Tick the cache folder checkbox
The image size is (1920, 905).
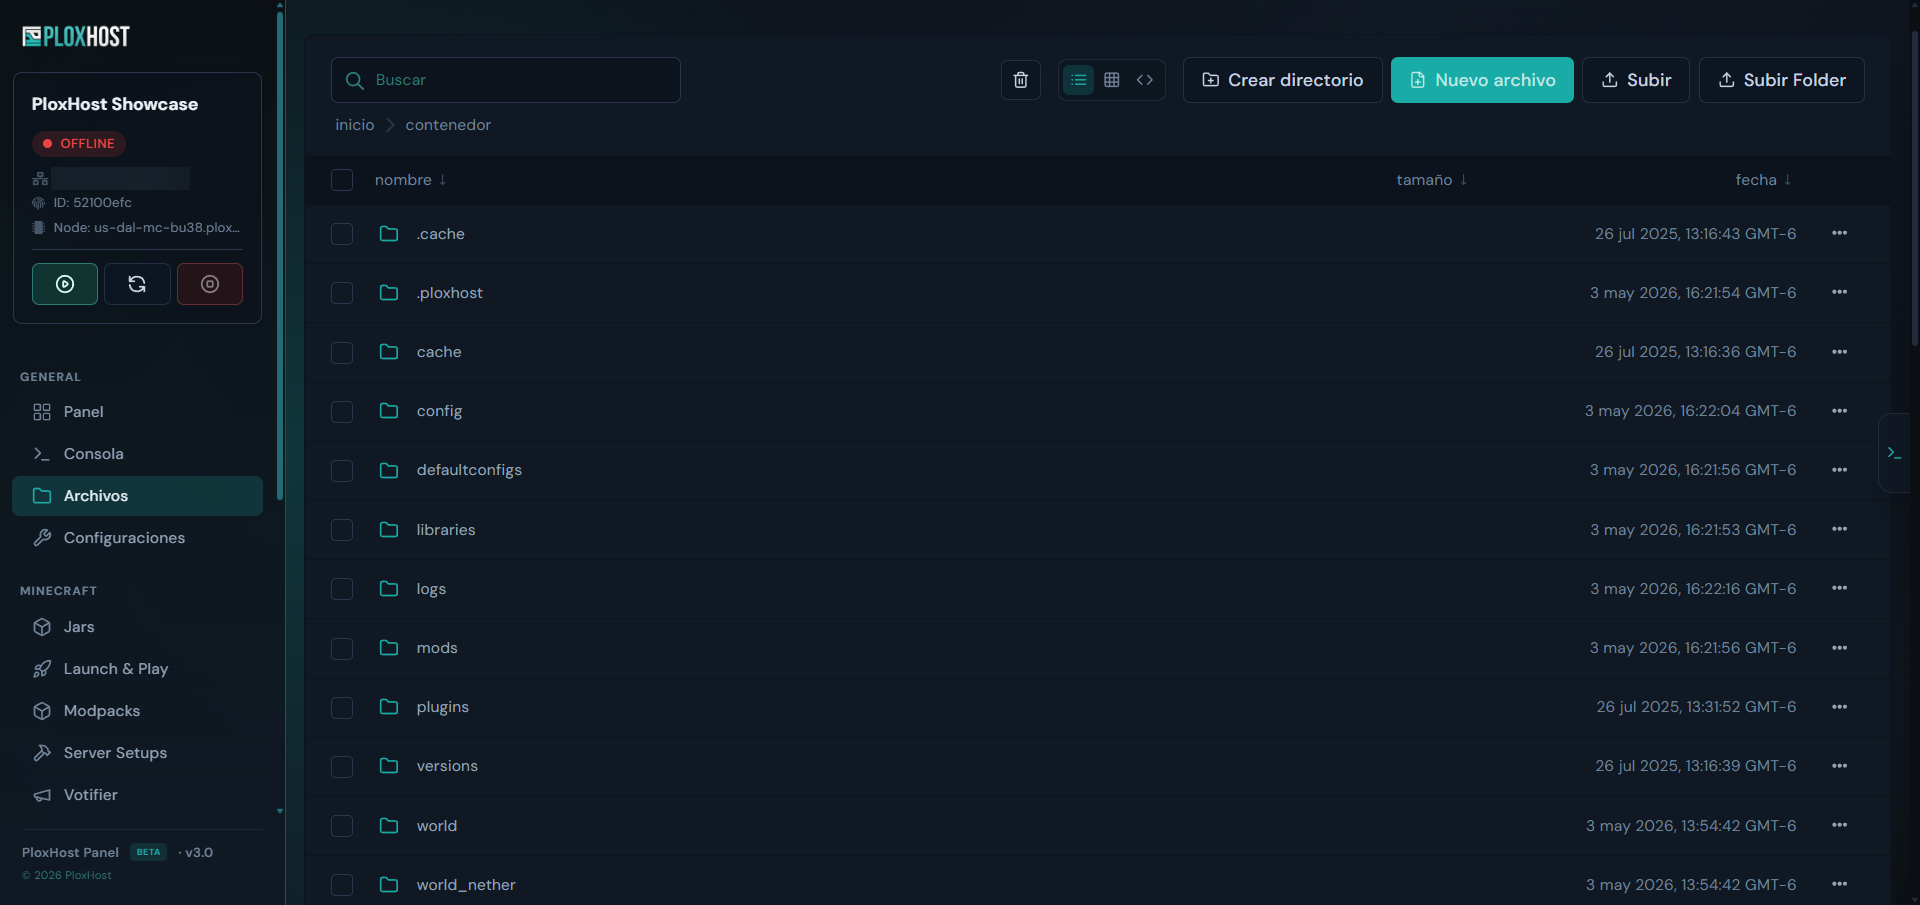pos(342,352)
